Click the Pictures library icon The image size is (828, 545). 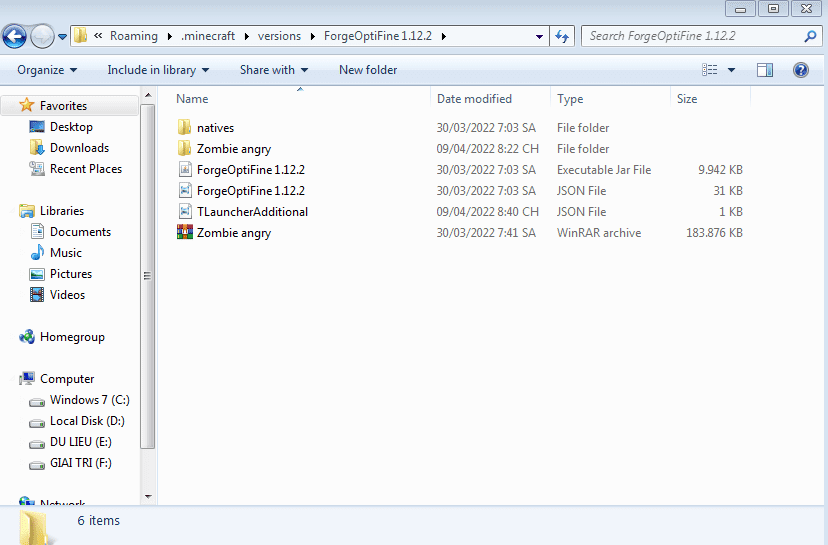coord(37,274)
